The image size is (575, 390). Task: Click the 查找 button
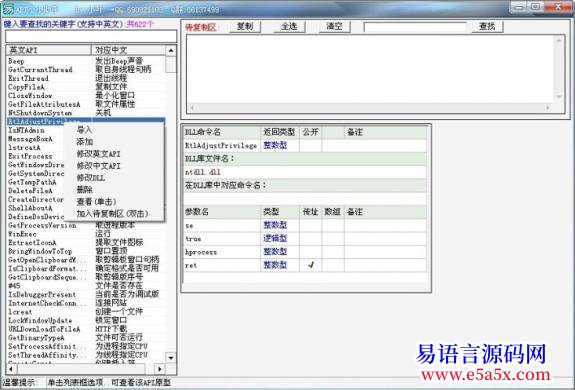click(487, 26)
